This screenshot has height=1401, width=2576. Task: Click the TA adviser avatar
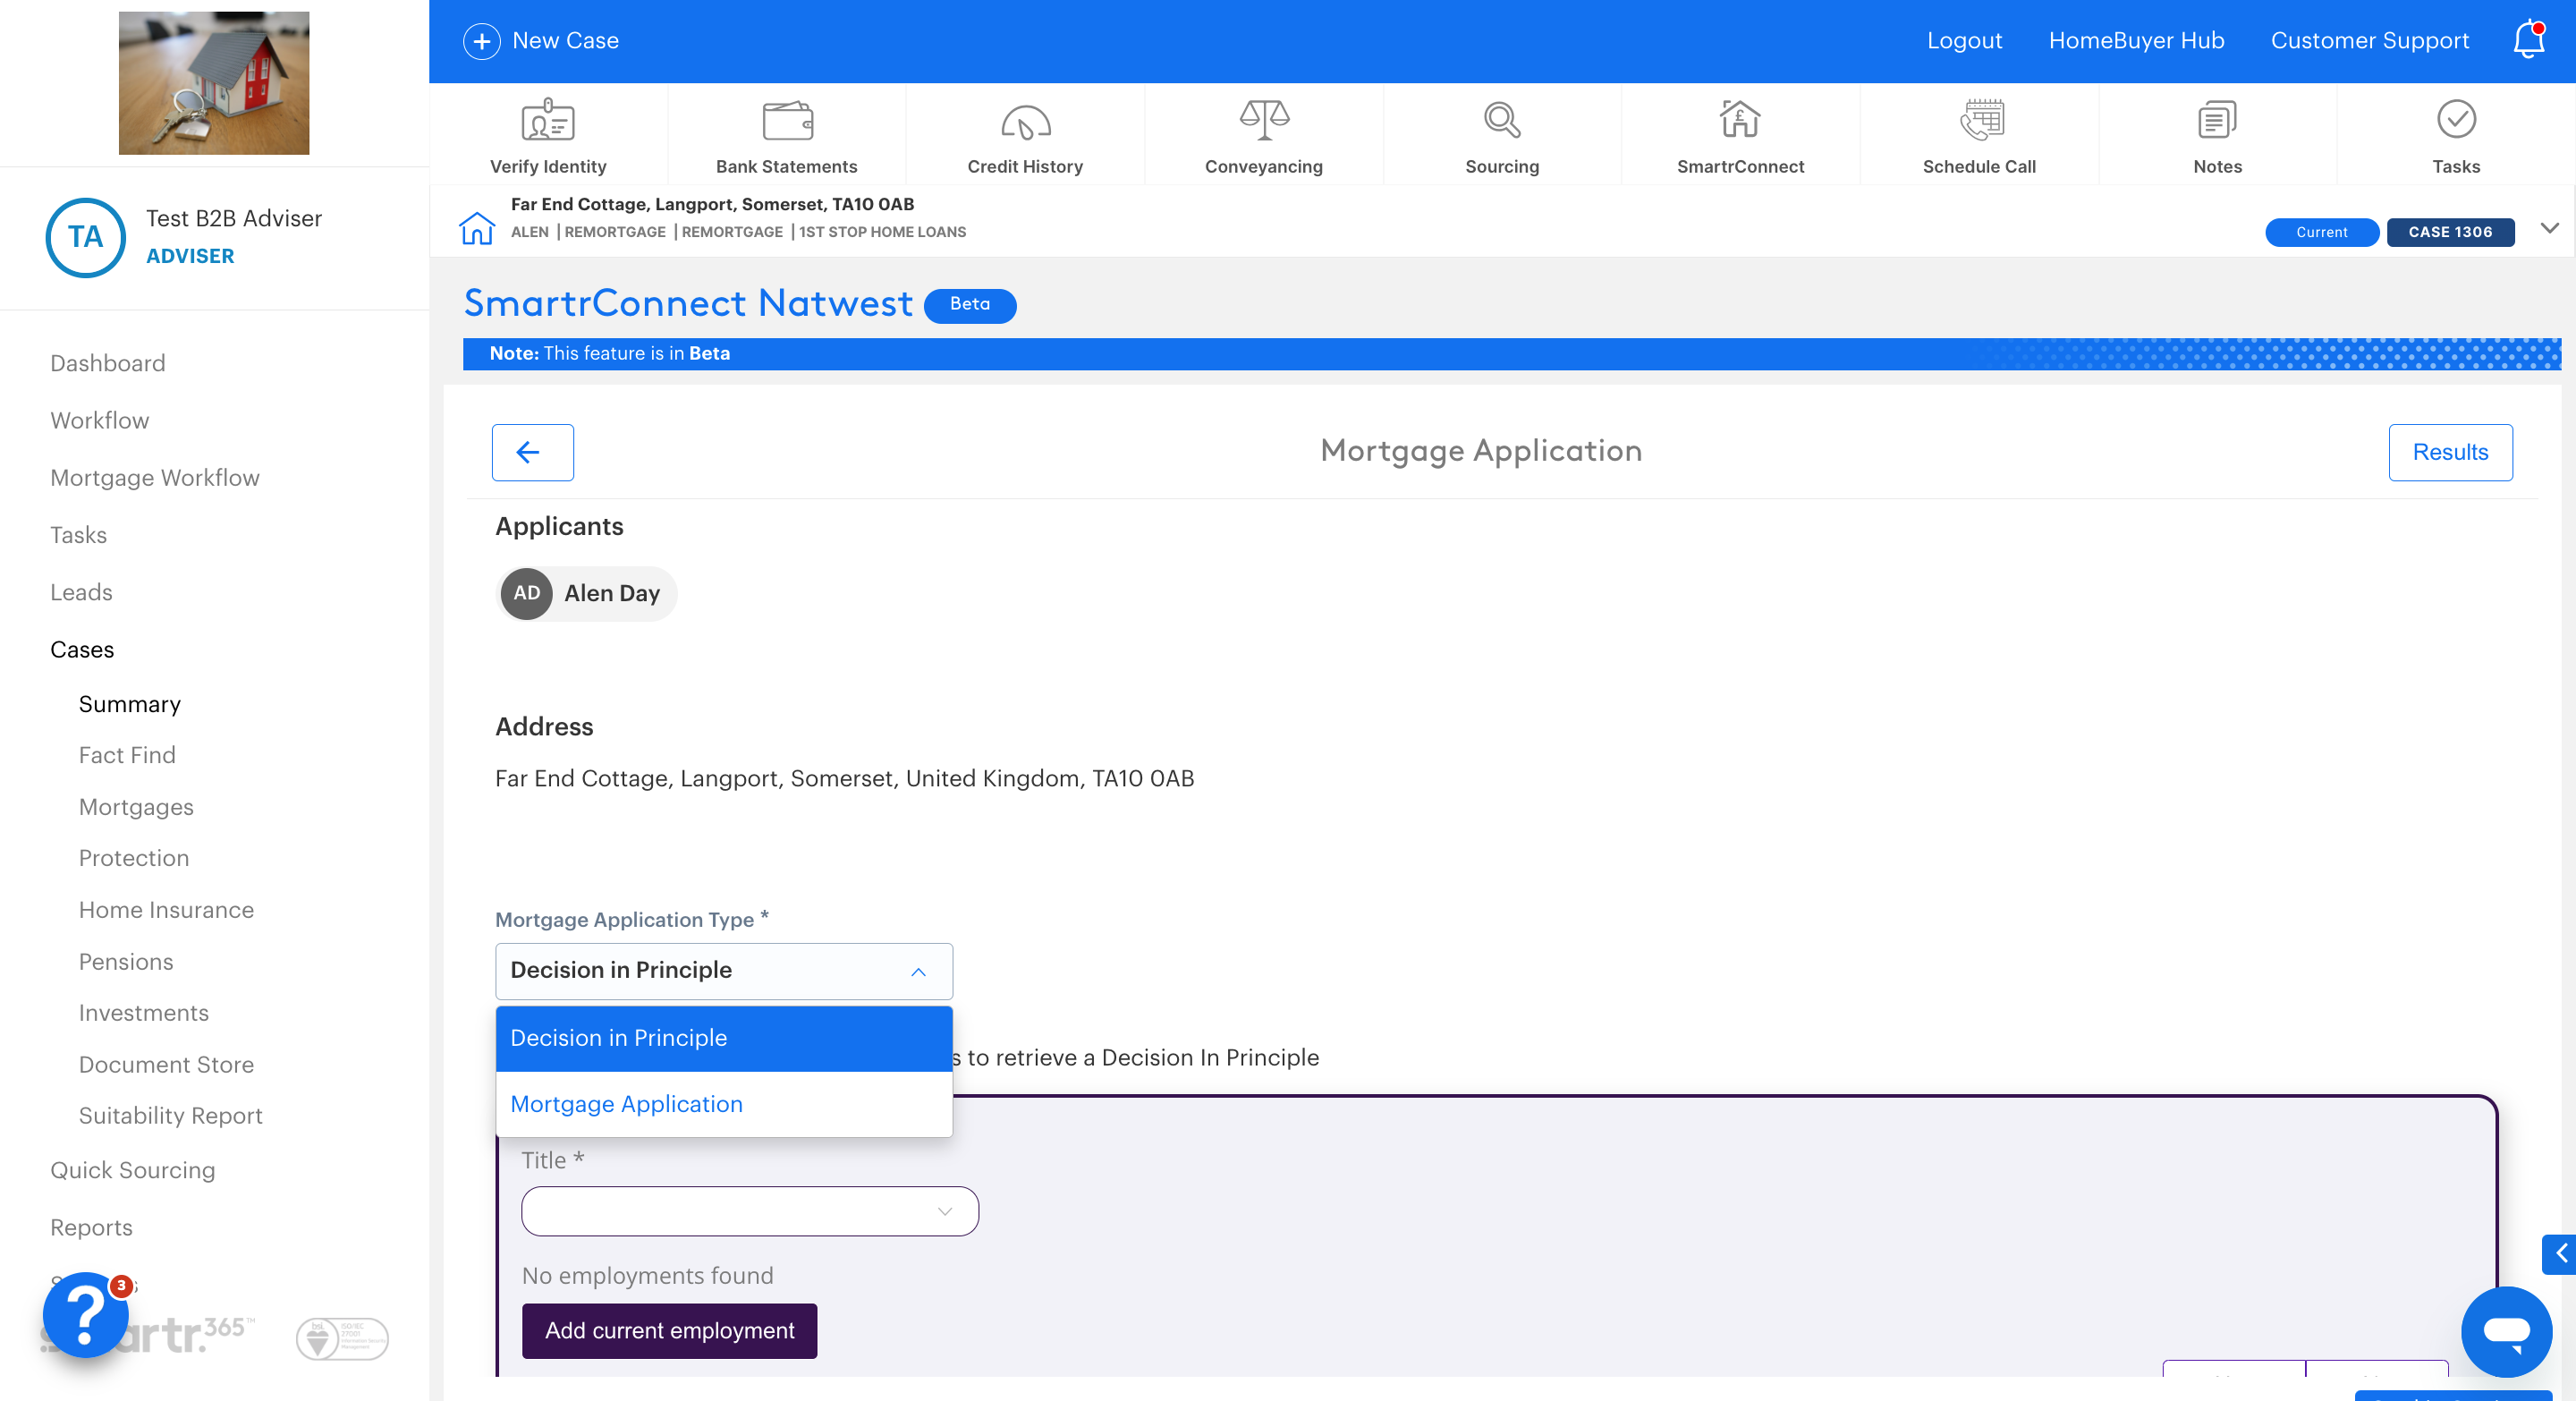coord(86,237)
